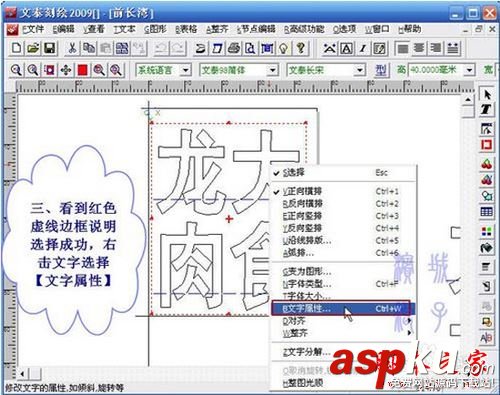This screenshot has width=500, height=395.
Task: Click the outlined 龙 character on canvas
Action: pos(191,172)
